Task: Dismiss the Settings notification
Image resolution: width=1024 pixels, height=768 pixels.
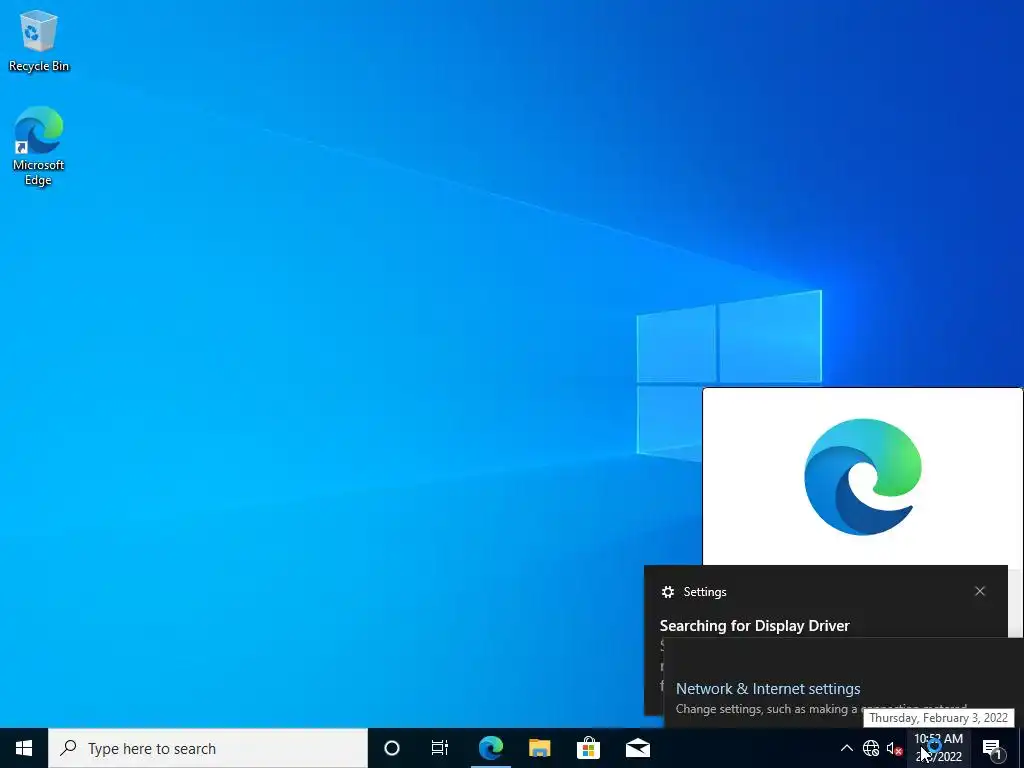Action: 980,591
